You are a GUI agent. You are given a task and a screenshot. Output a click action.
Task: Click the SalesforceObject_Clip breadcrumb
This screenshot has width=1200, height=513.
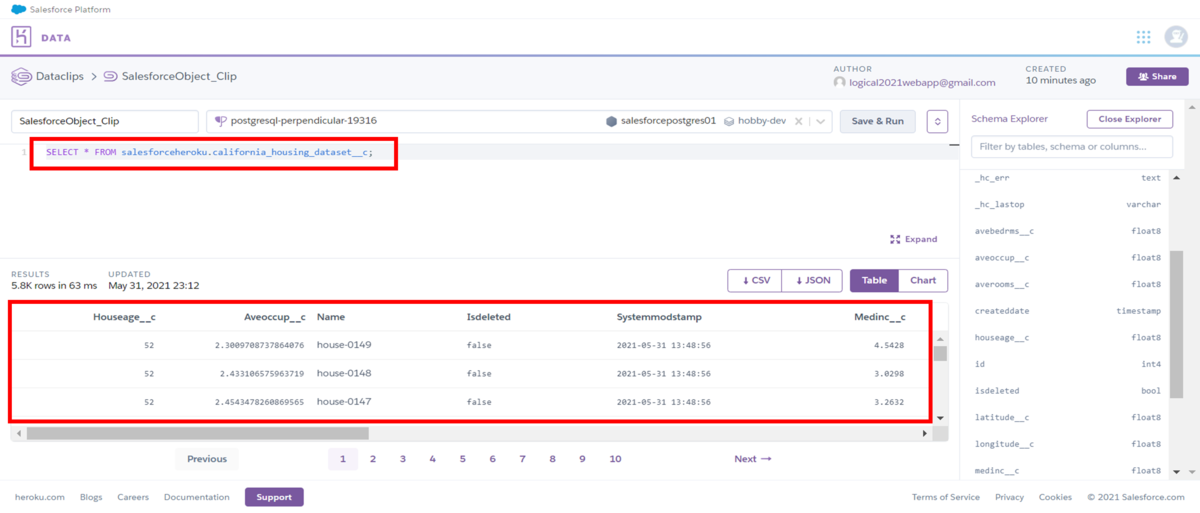point(178,76)
